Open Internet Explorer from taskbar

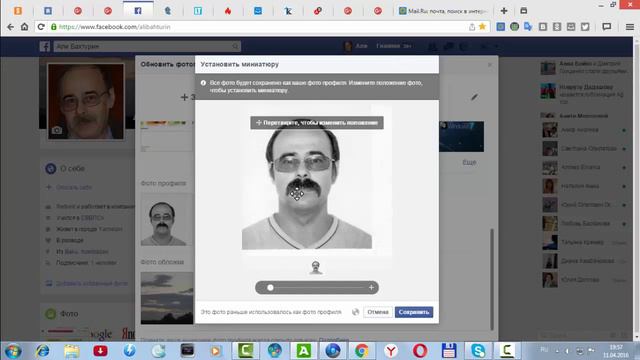tap(42, 351)
